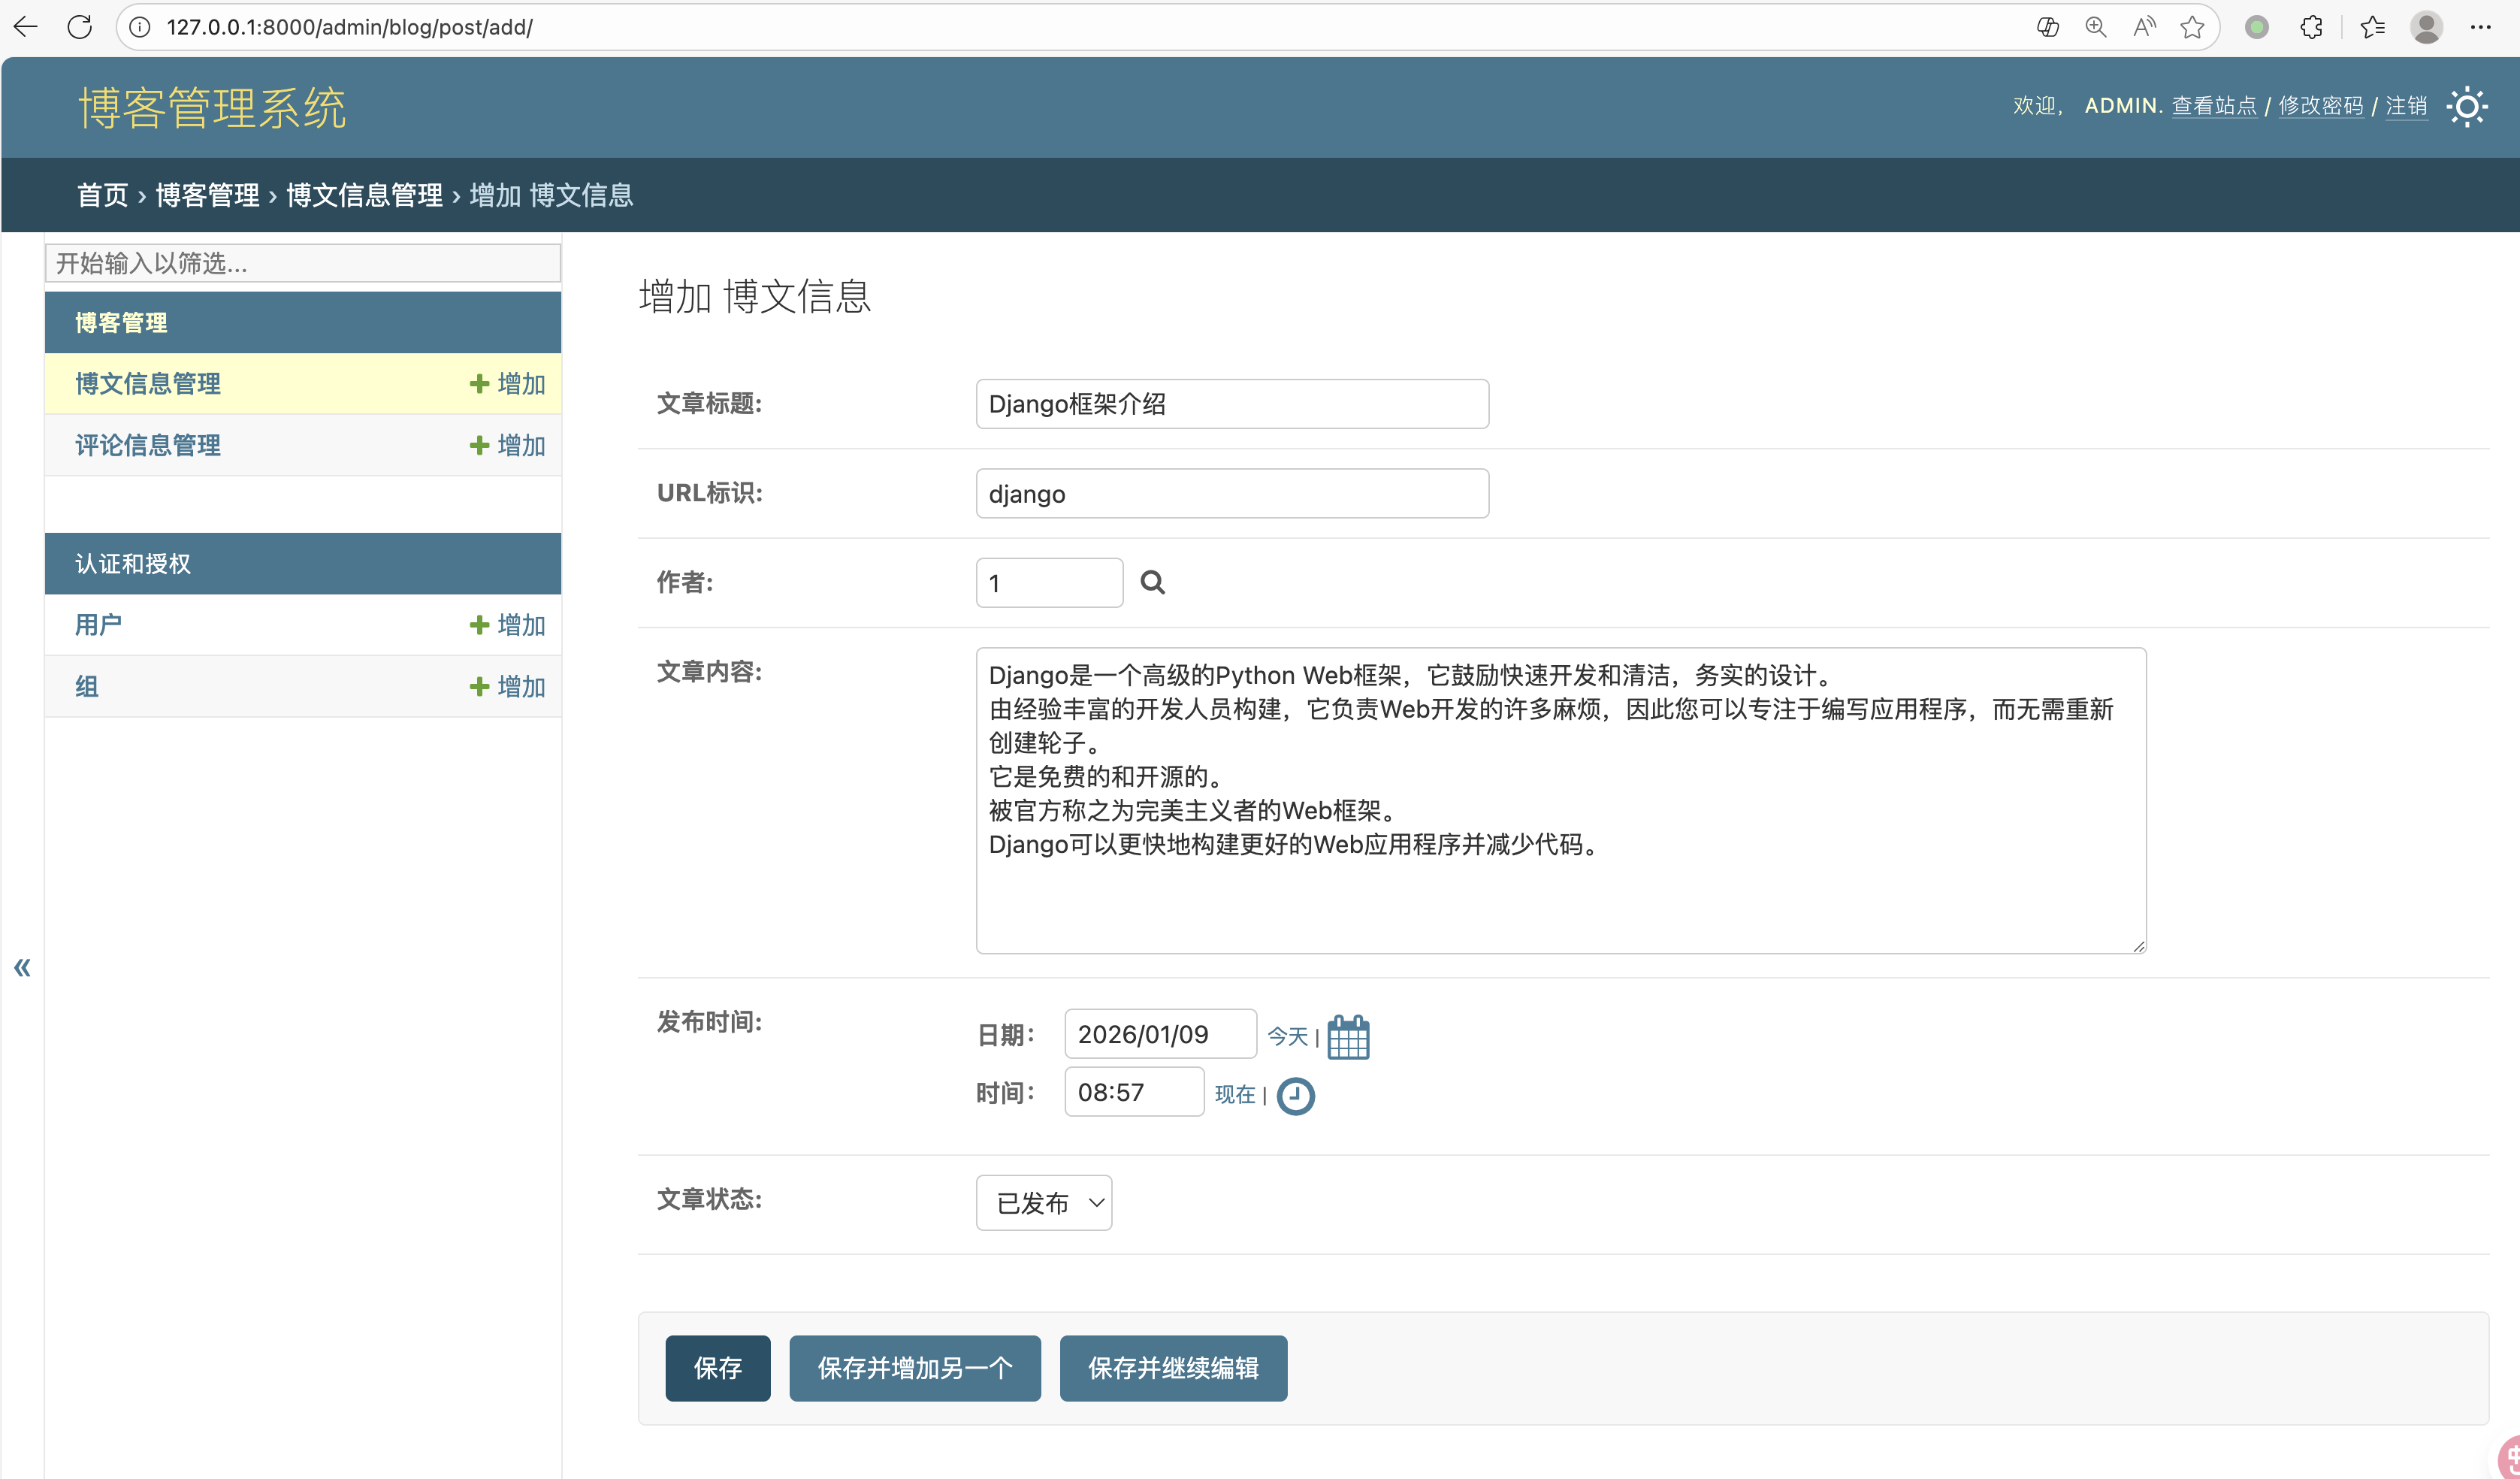Image resolution: width=2520 pixels, height=1479 pixels.
Task: Click 查看站点 link in header
Action: 2214,106
